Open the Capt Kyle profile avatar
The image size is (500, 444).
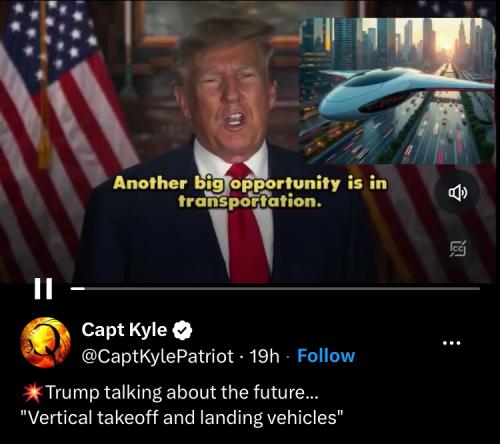point(45,342)
